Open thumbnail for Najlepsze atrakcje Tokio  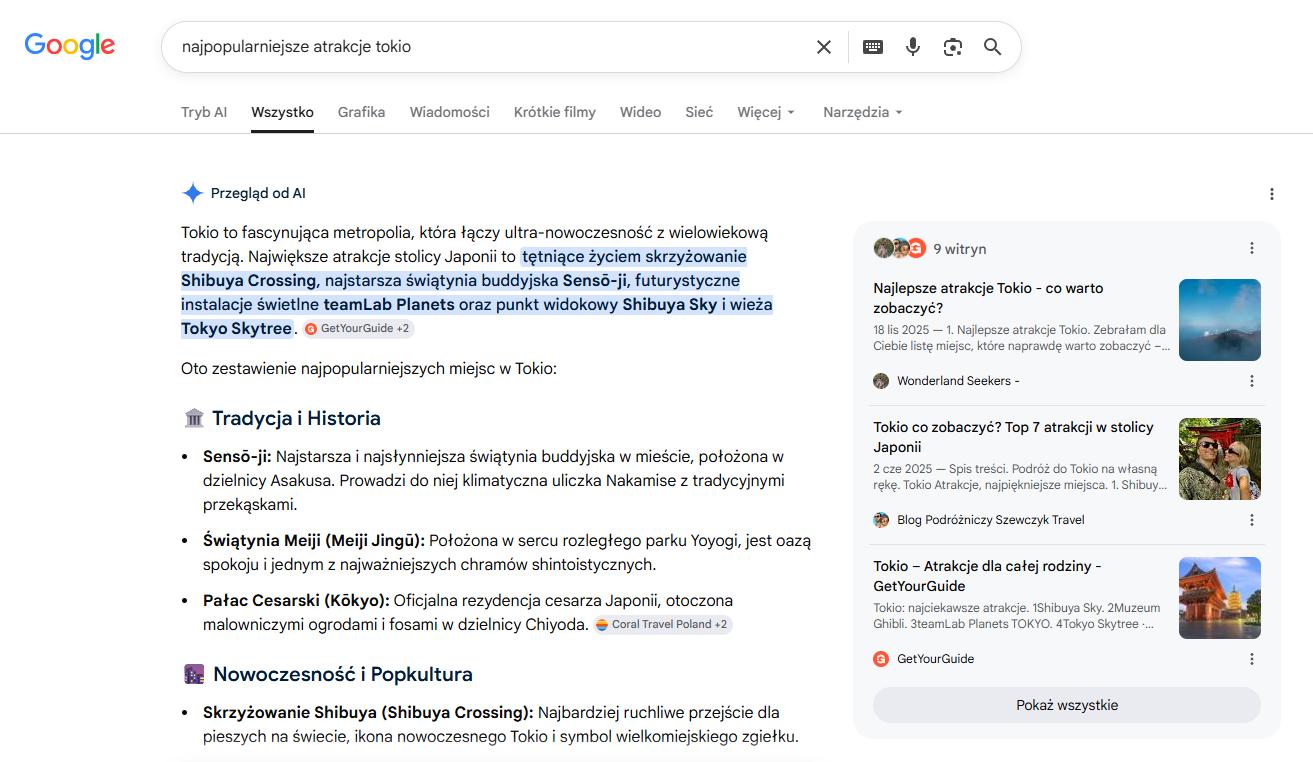point(1220,320)
